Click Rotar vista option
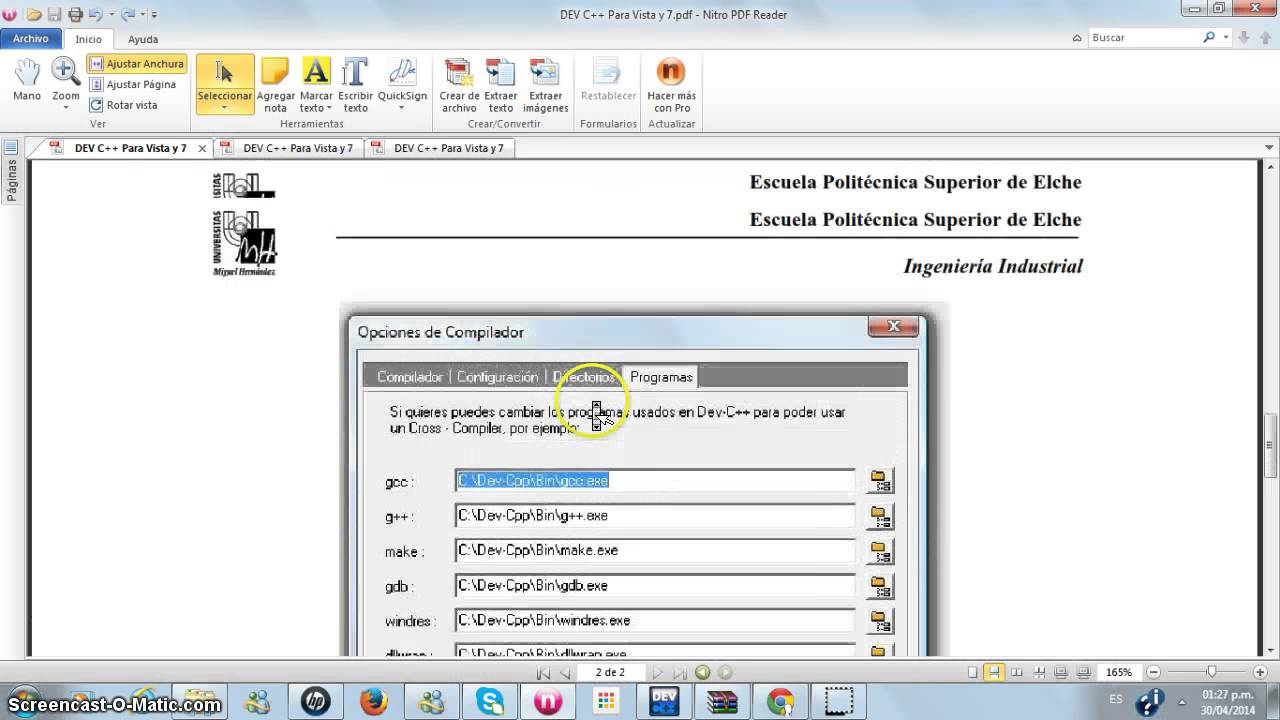 pyautogui.click(x=124, y=105)
